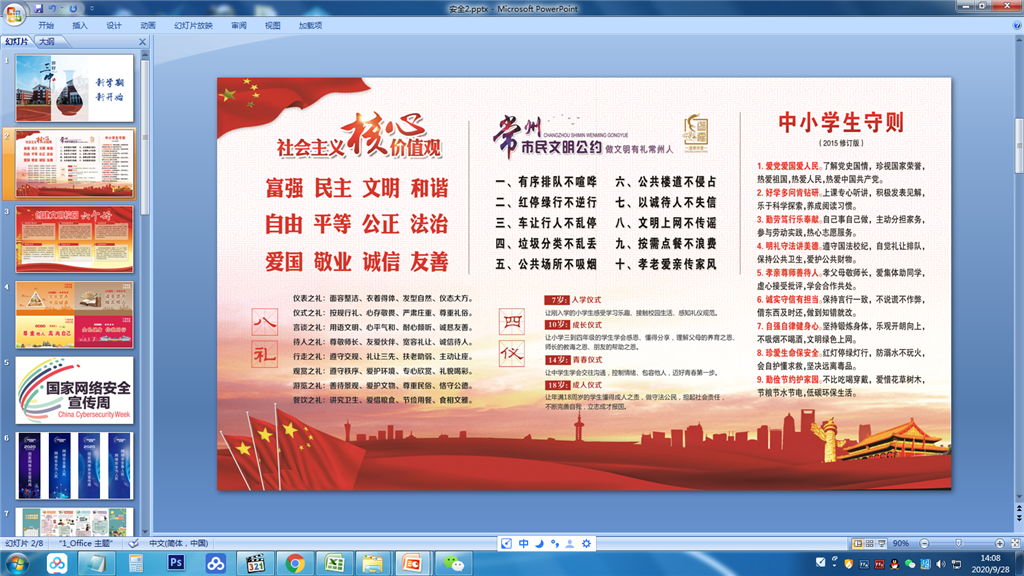Viewport: 1024px width, 576px height.
Task: Save the presentation with the floppy disk icon
Action: pos(39,8)
